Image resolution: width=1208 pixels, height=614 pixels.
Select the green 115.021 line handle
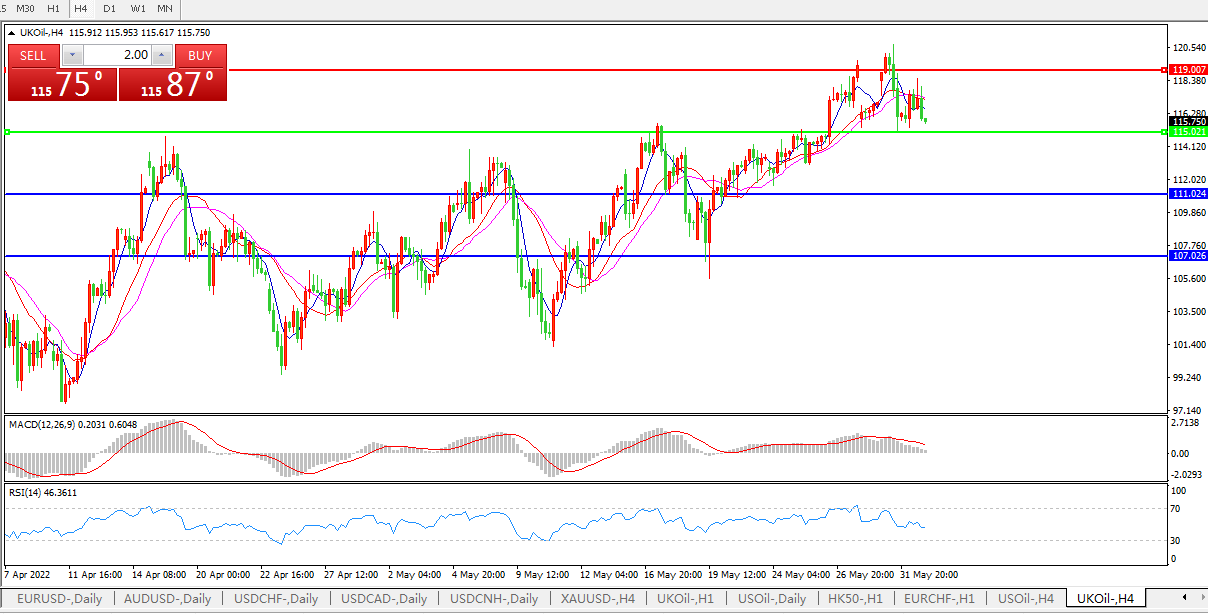tap(1163, 132)
